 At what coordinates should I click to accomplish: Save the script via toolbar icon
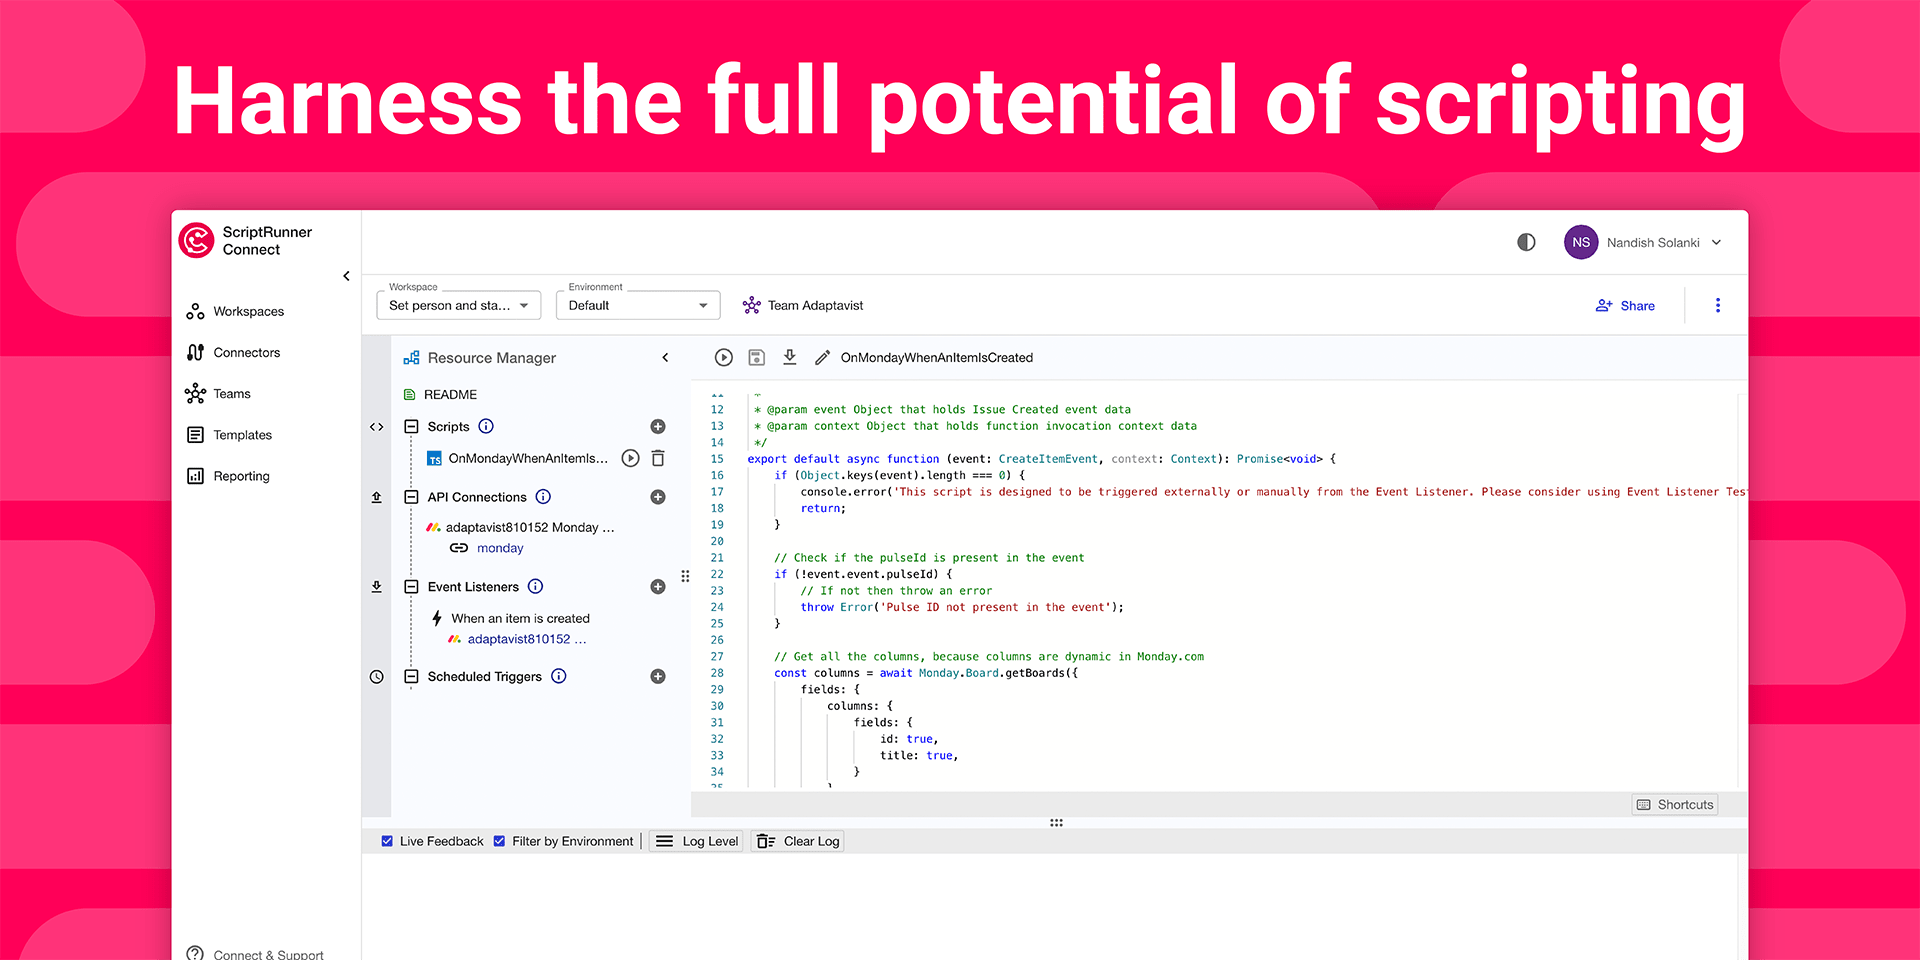coord(757,357)
